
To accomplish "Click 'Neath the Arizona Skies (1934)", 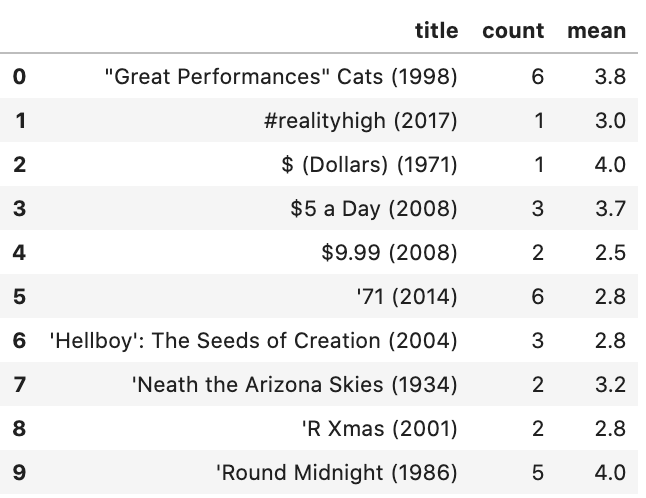I will click(x=295, y=385).
